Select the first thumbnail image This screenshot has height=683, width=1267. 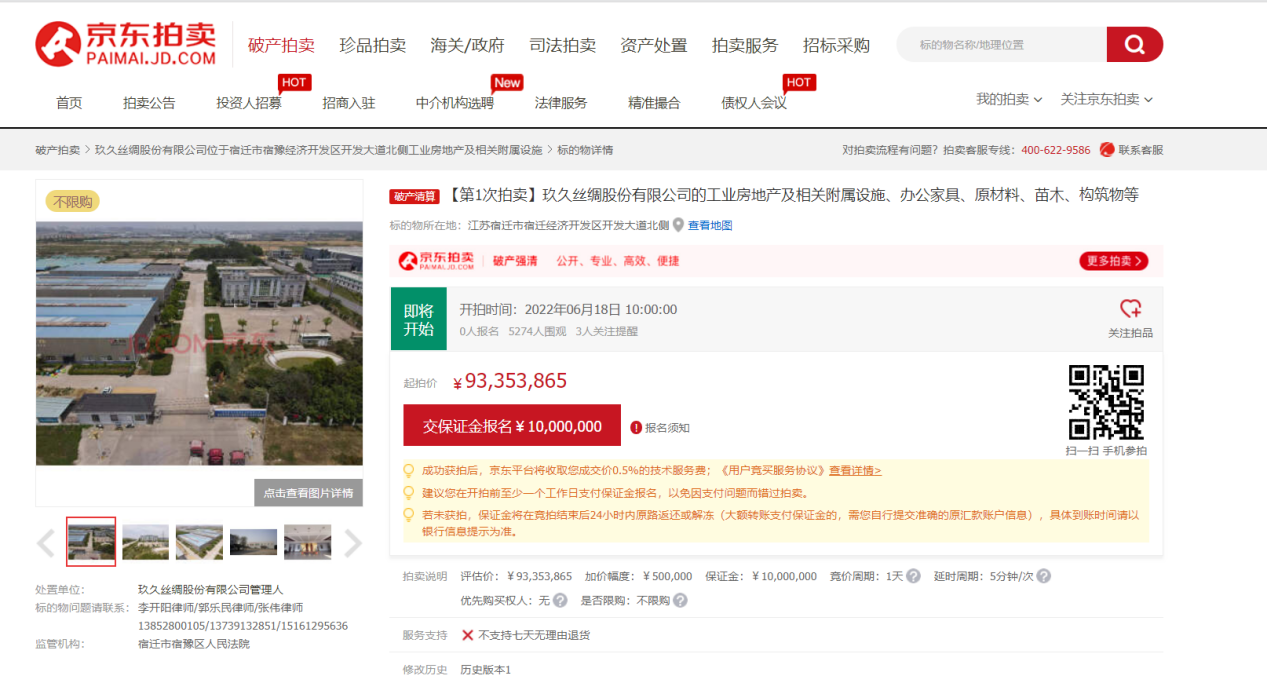(x=91, y=542)
